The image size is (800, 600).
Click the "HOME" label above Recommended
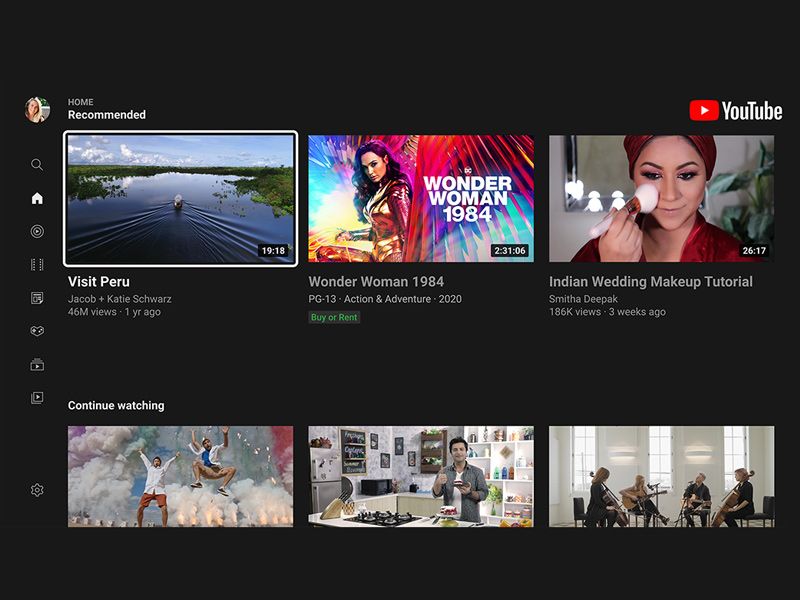(x=81, y=102)
